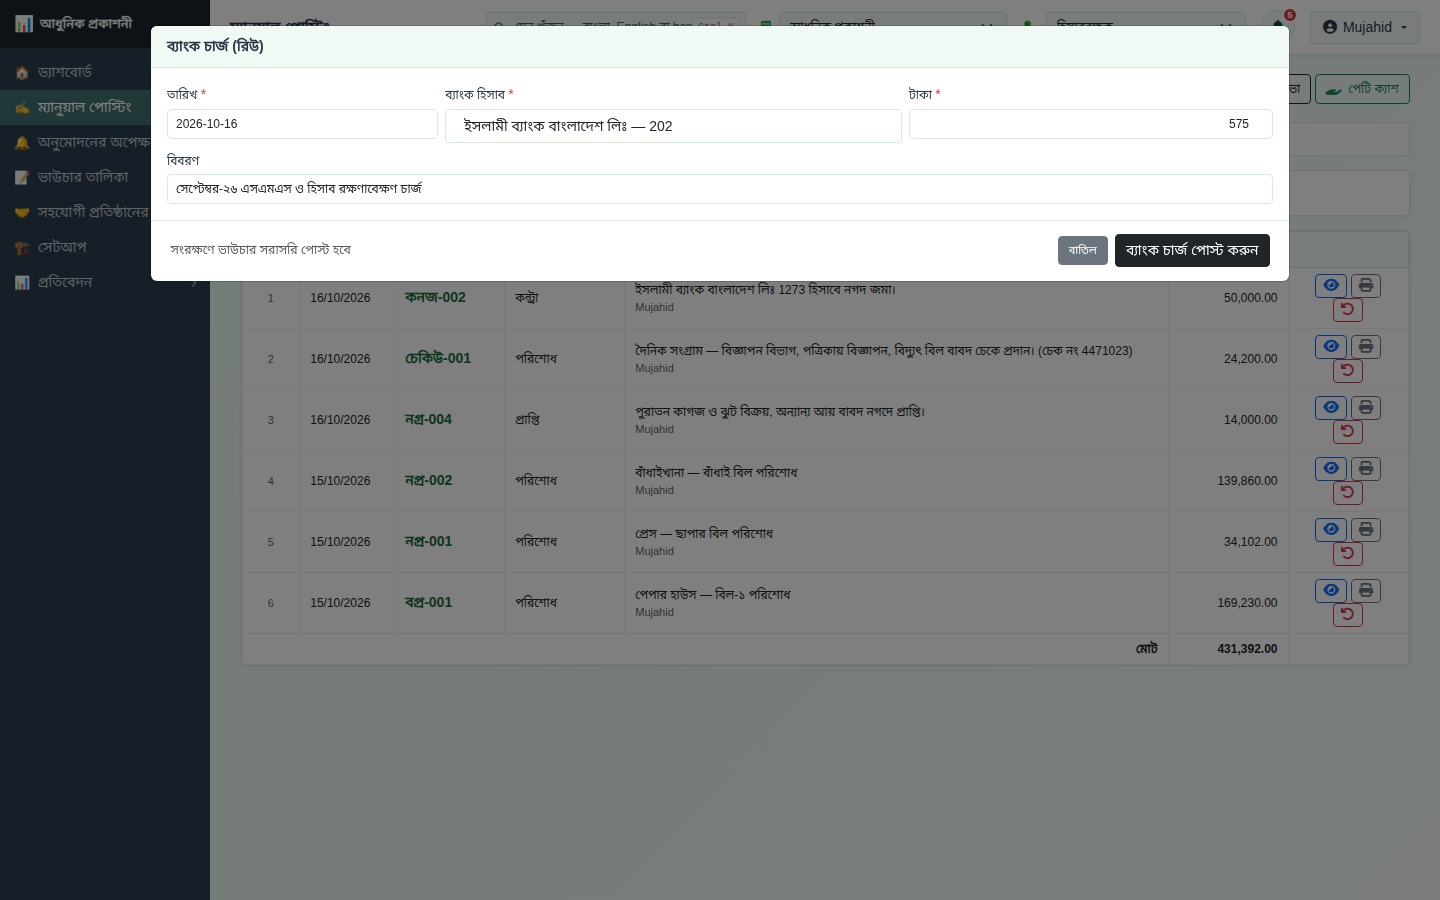
Task: Click printer icon for voucher নপ্র-001
Action: pos(1366,530)
